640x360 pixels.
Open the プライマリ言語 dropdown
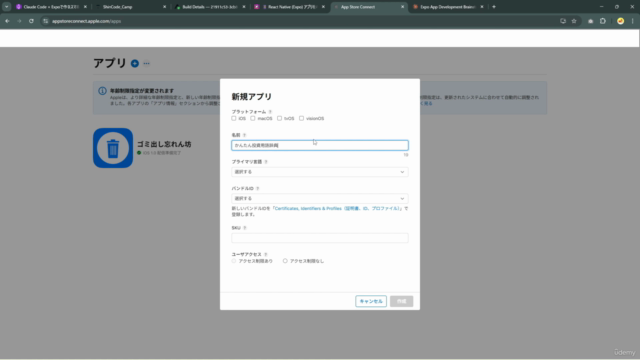pyautogui.click(x=320, y=172)
